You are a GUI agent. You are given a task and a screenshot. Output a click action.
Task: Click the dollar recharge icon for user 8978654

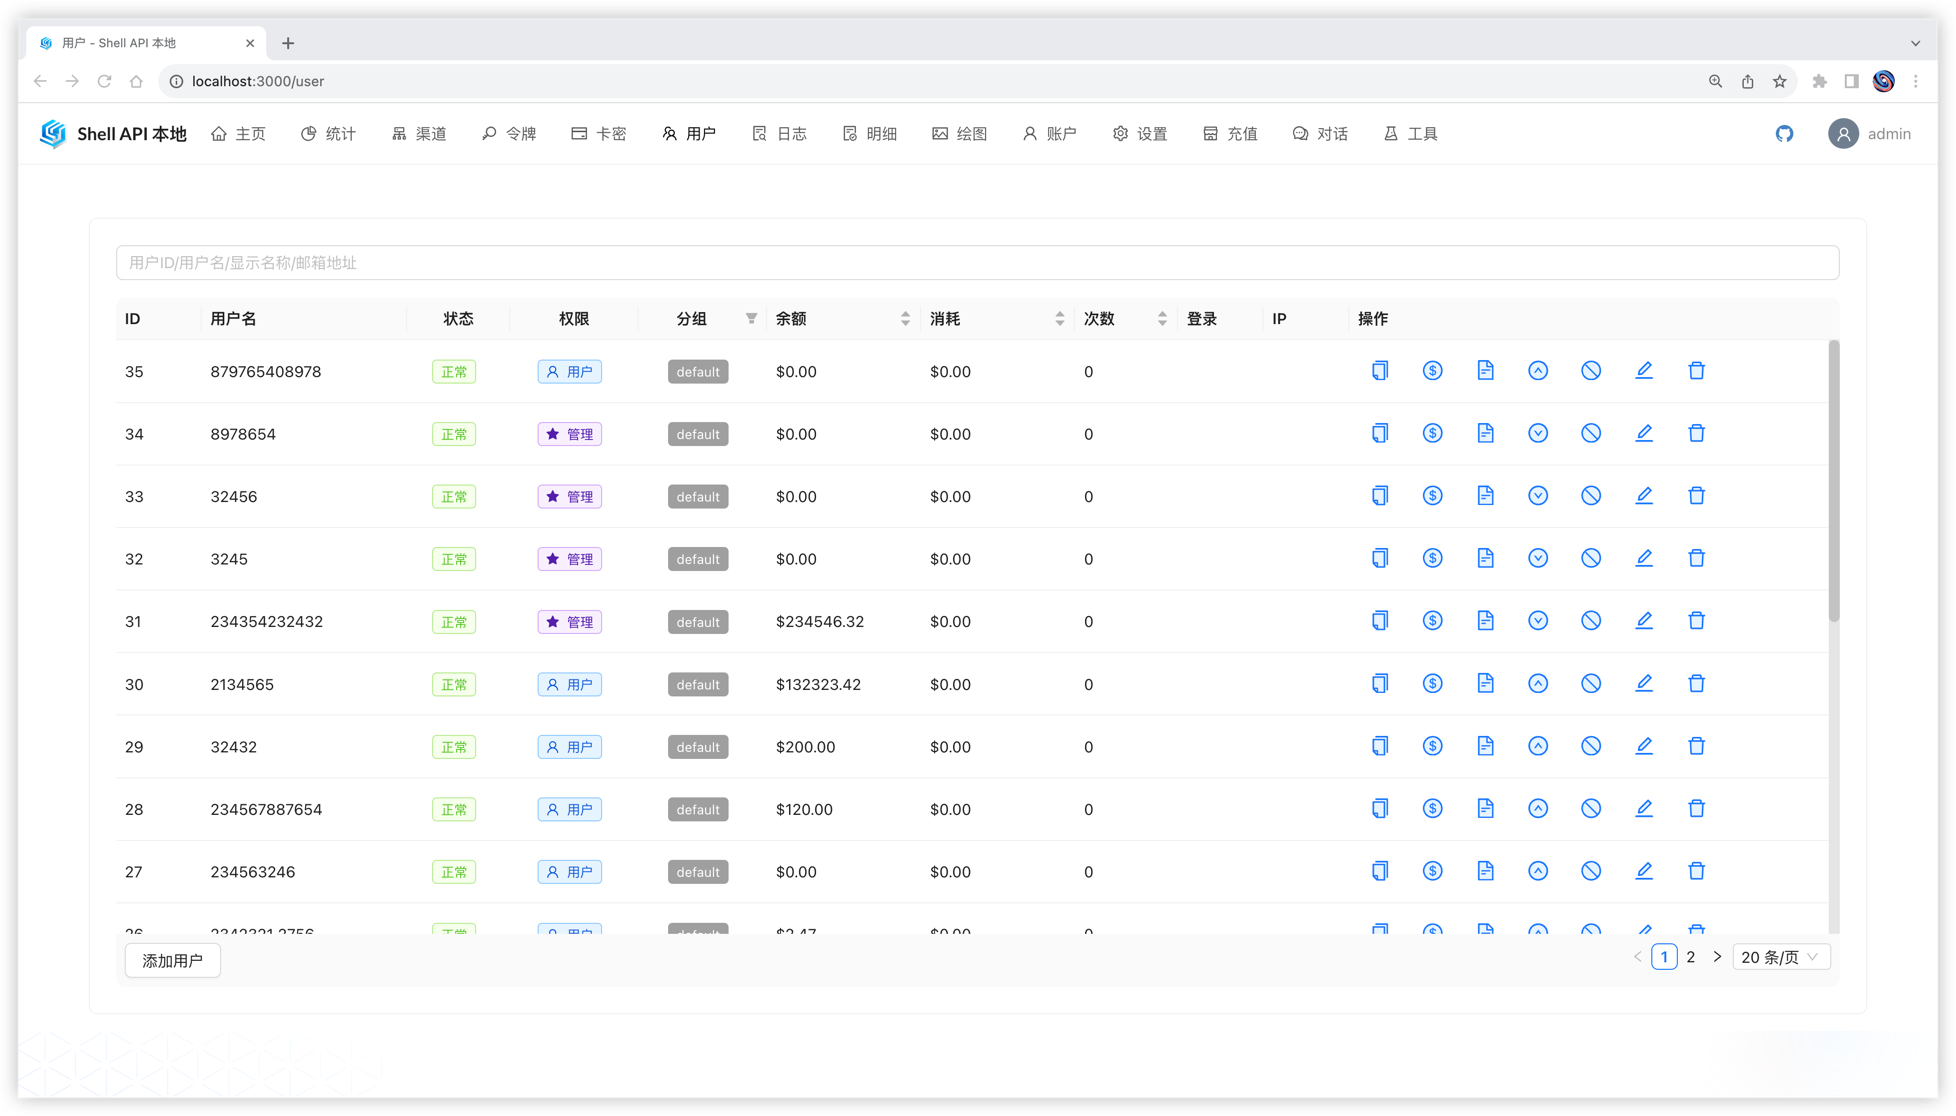1432,433
